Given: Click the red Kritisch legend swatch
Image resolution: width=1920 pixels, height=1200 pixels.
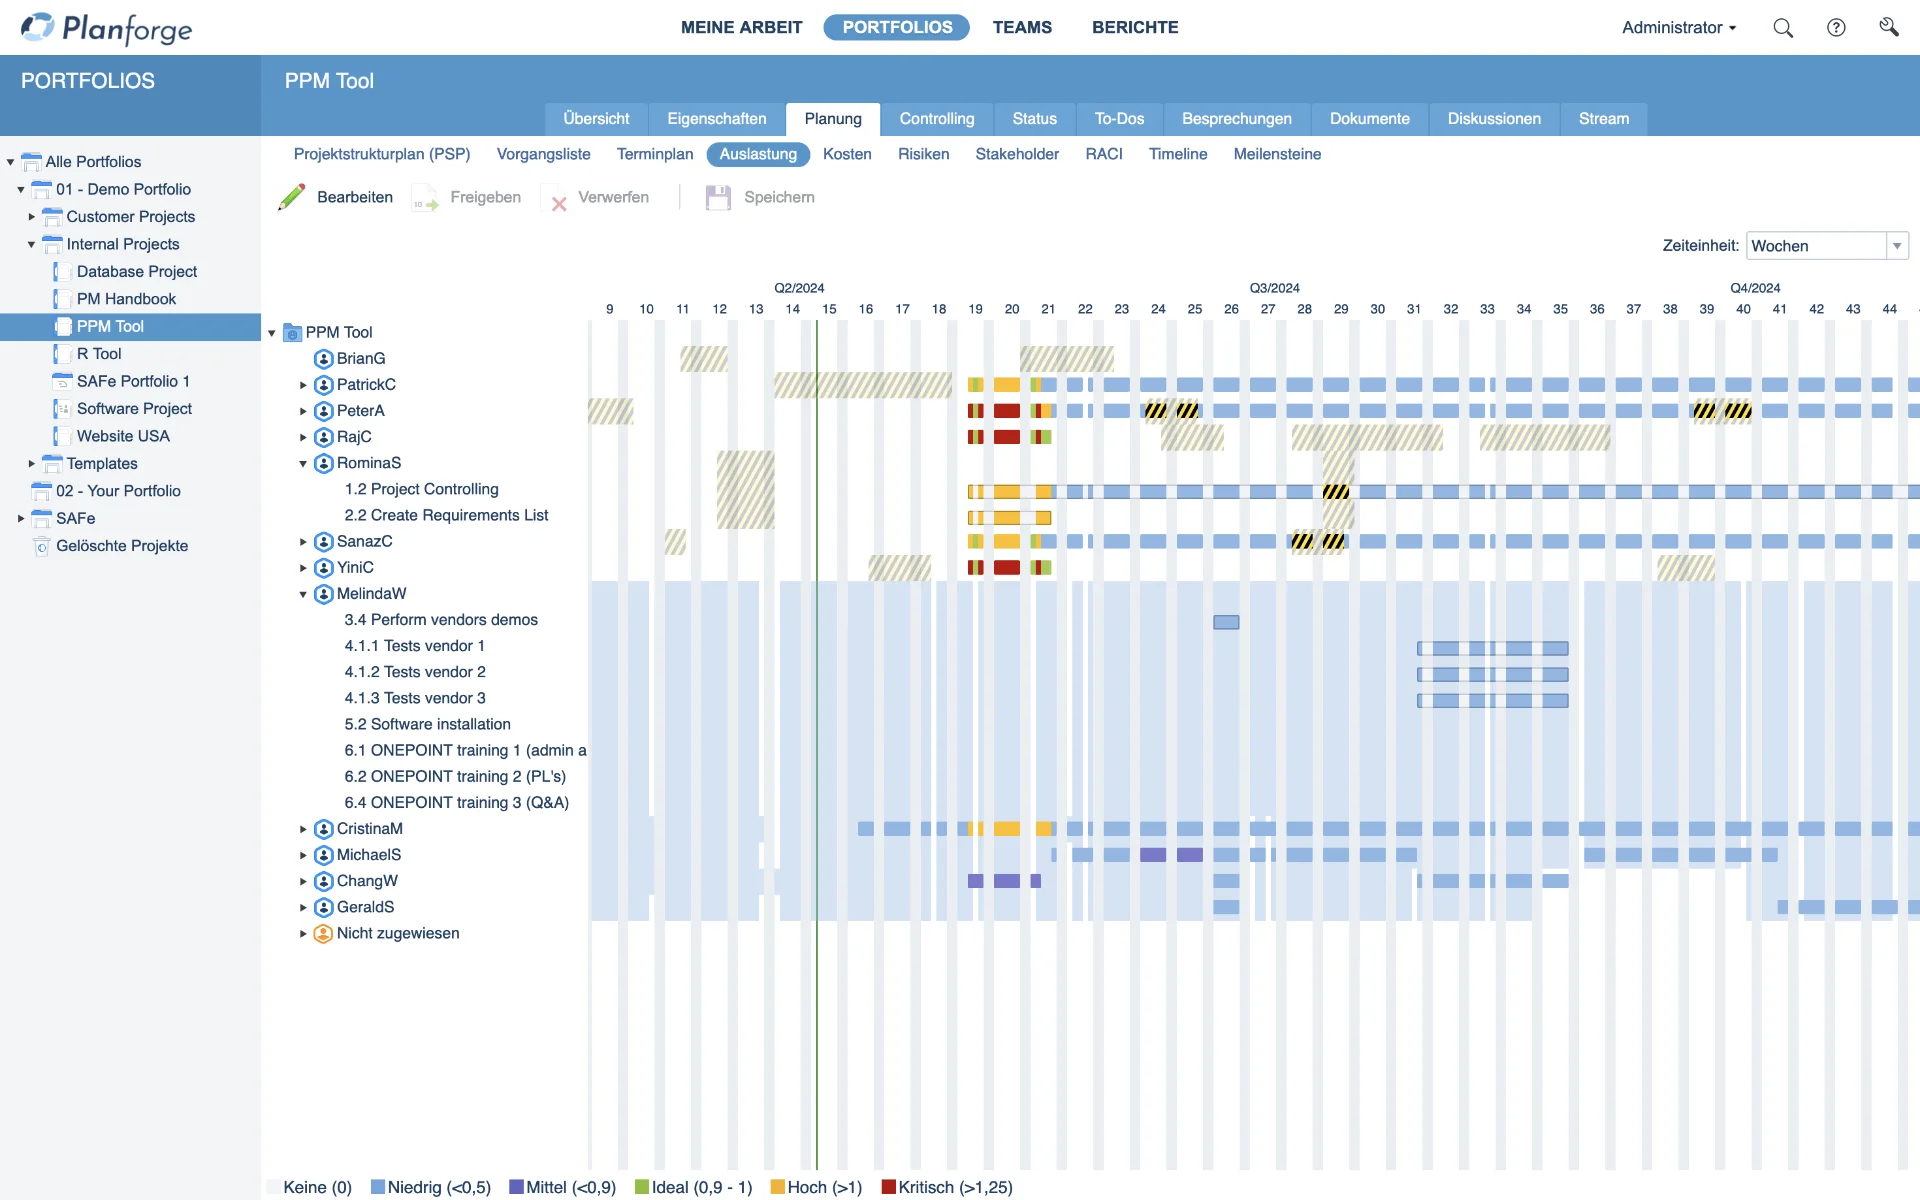Looking at the screenshot, I should tap(889, 1188).
